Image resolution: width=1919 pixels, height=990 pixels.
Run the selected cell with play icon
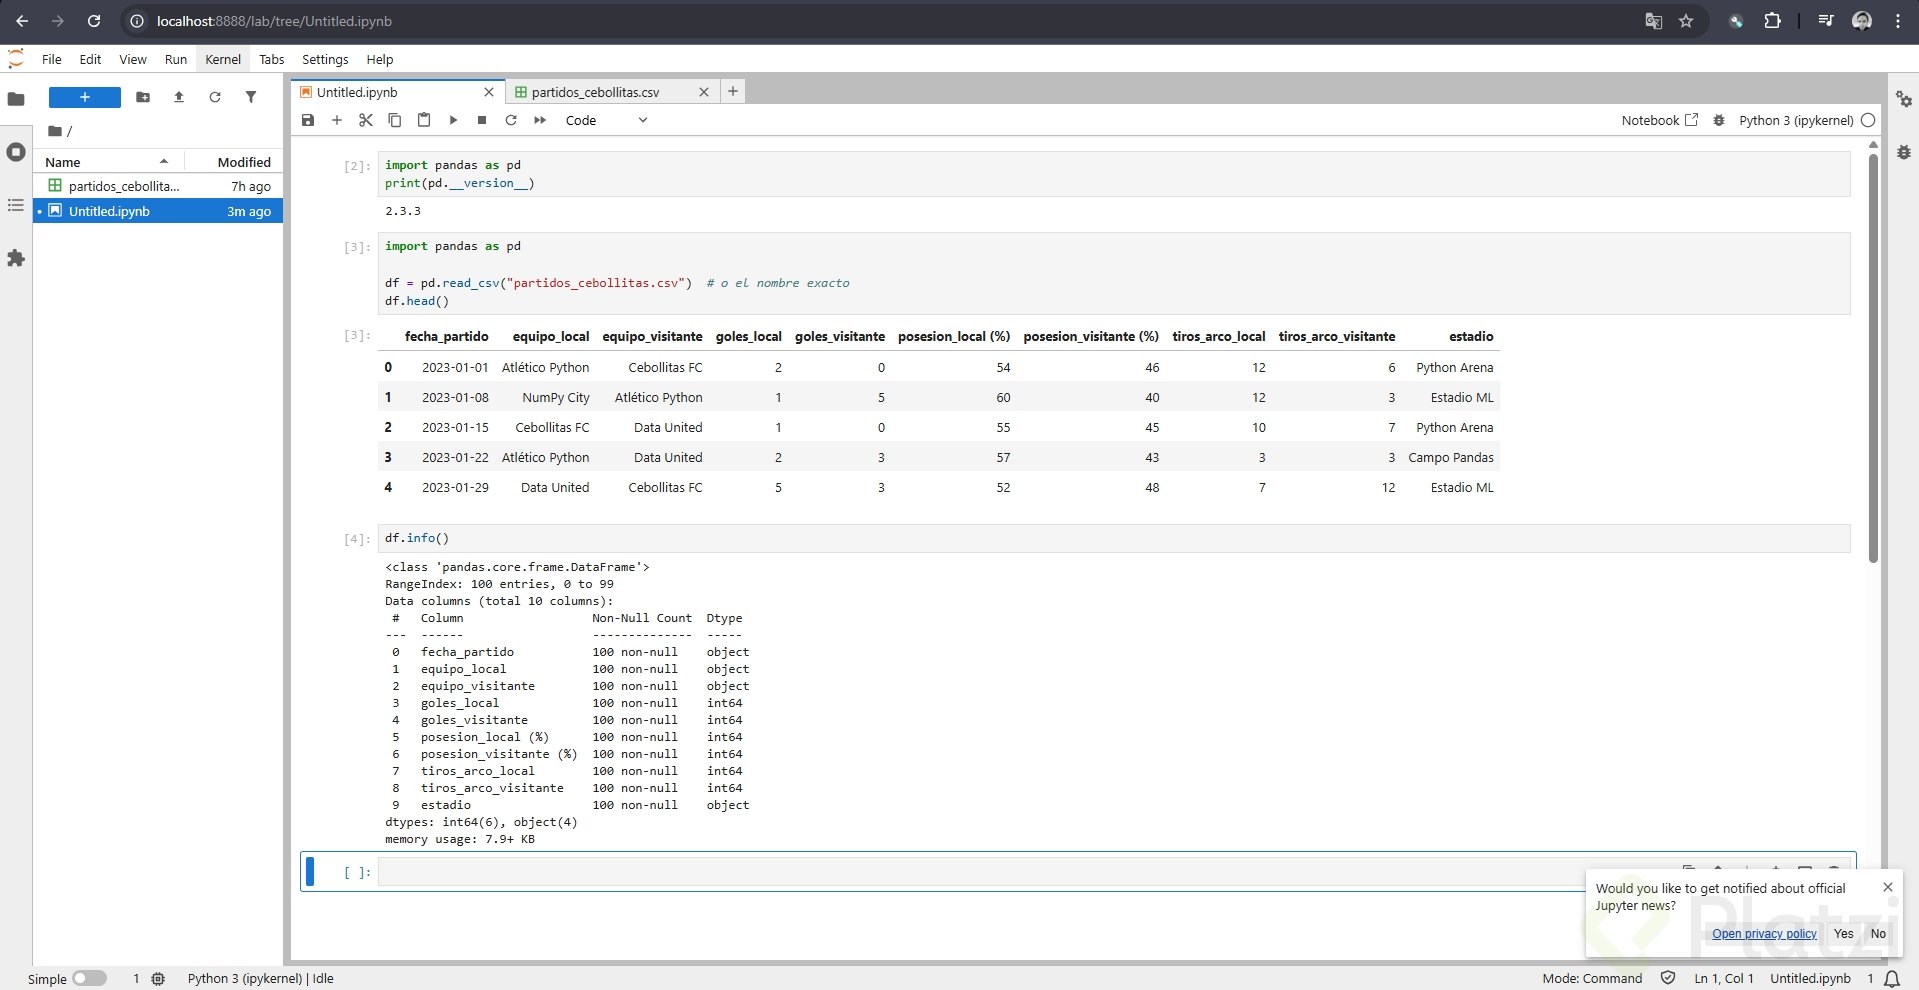453,120
